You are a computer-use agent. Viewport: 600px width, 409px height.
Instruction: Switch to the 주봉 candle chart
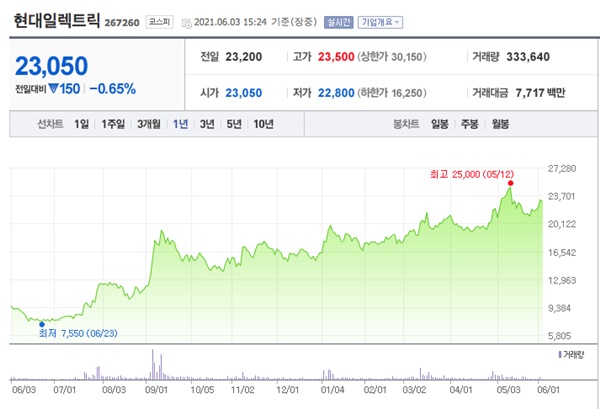click(470, 124)
